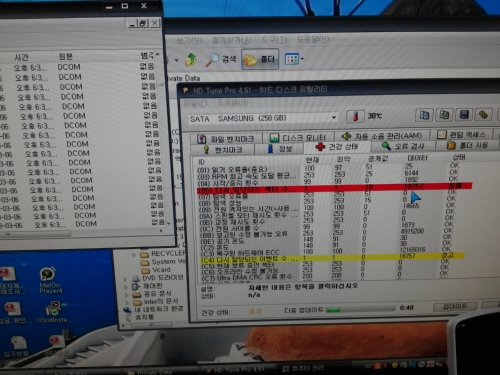The height and width of the screenshot is (375, 500).
Task: Expand the 공유 문서 tree node
Action: [x=127, y=295]
